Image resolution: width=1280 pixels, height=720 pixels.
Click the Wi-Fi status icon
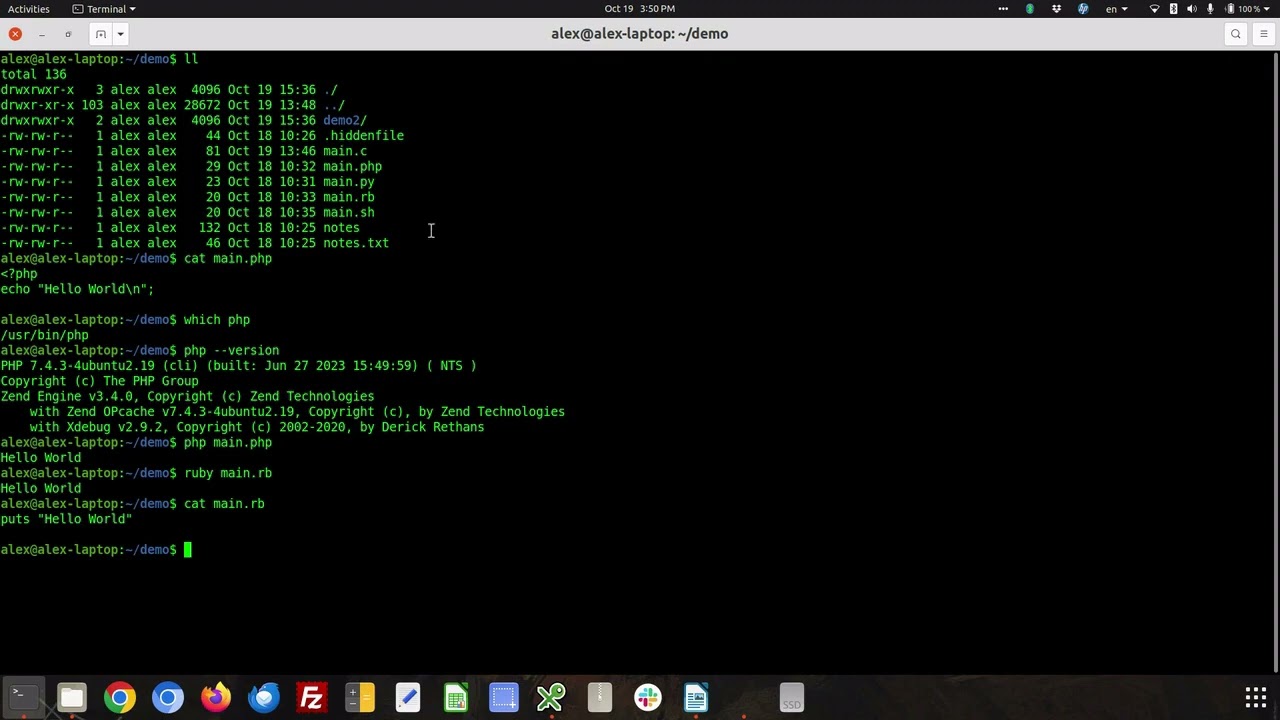pyautogui.click(x=1155, y=9)
